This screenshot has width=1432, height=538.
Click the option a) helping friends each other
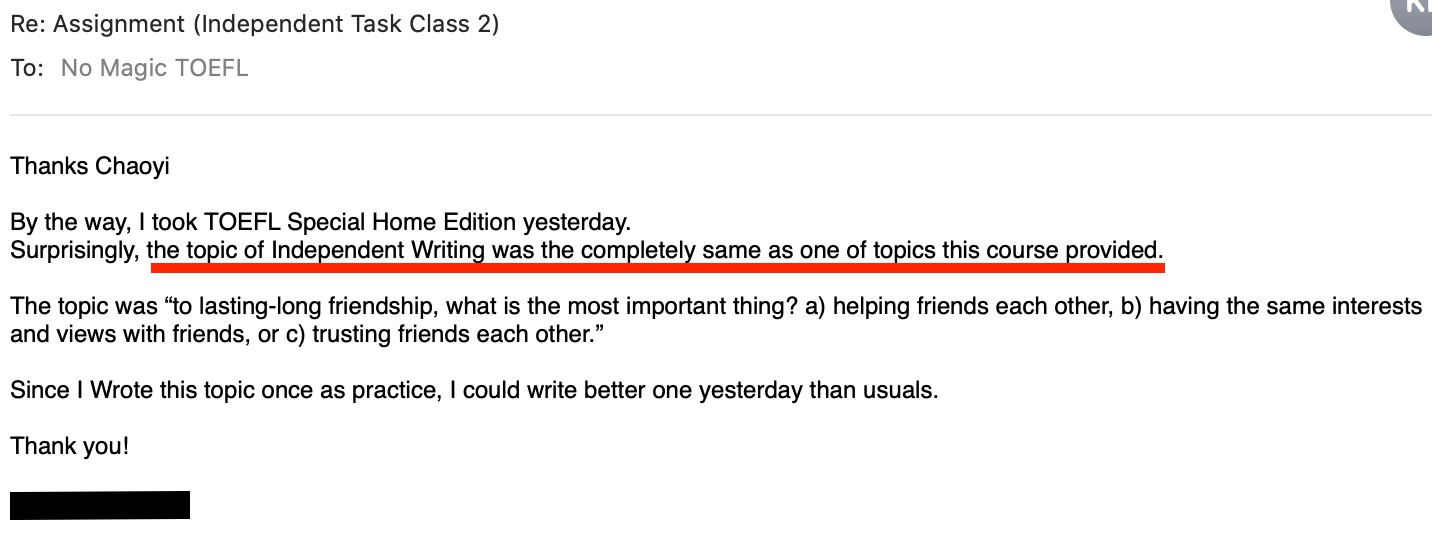(x=955, y=306)
